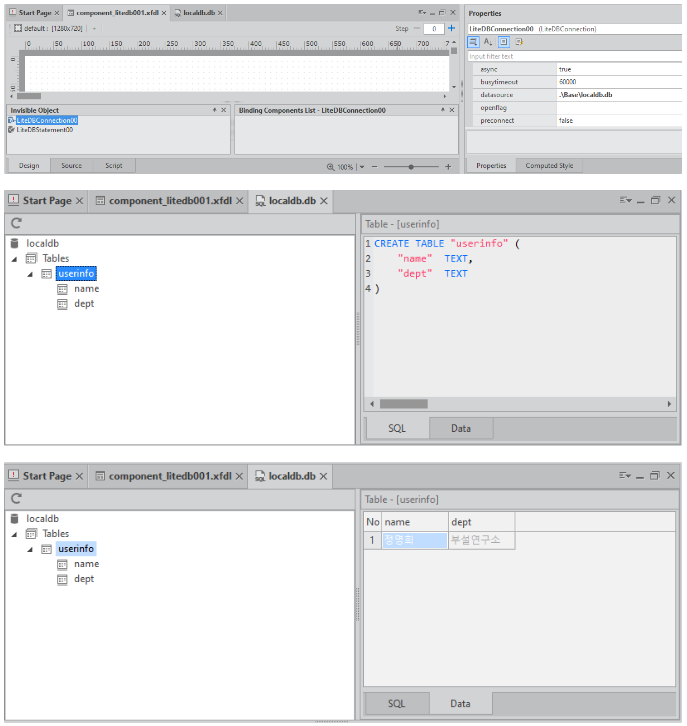Click the design view zoom slider
The height and width of the screenshot is (726, 687).
[410, 167]
